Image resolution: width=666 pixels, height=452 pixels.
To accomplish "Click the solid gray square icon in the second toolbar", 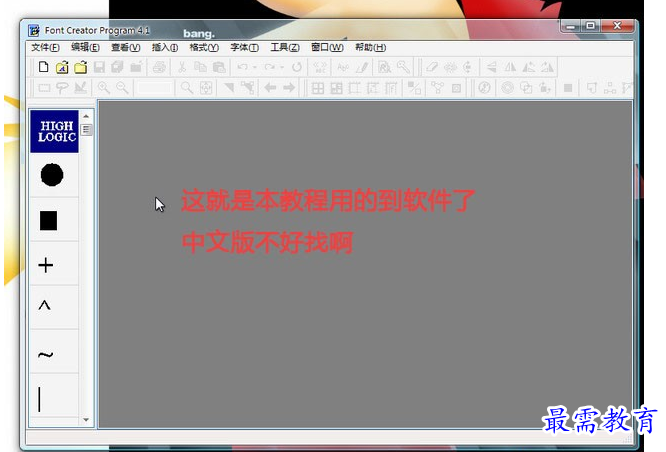I will [x=568, y=88].
